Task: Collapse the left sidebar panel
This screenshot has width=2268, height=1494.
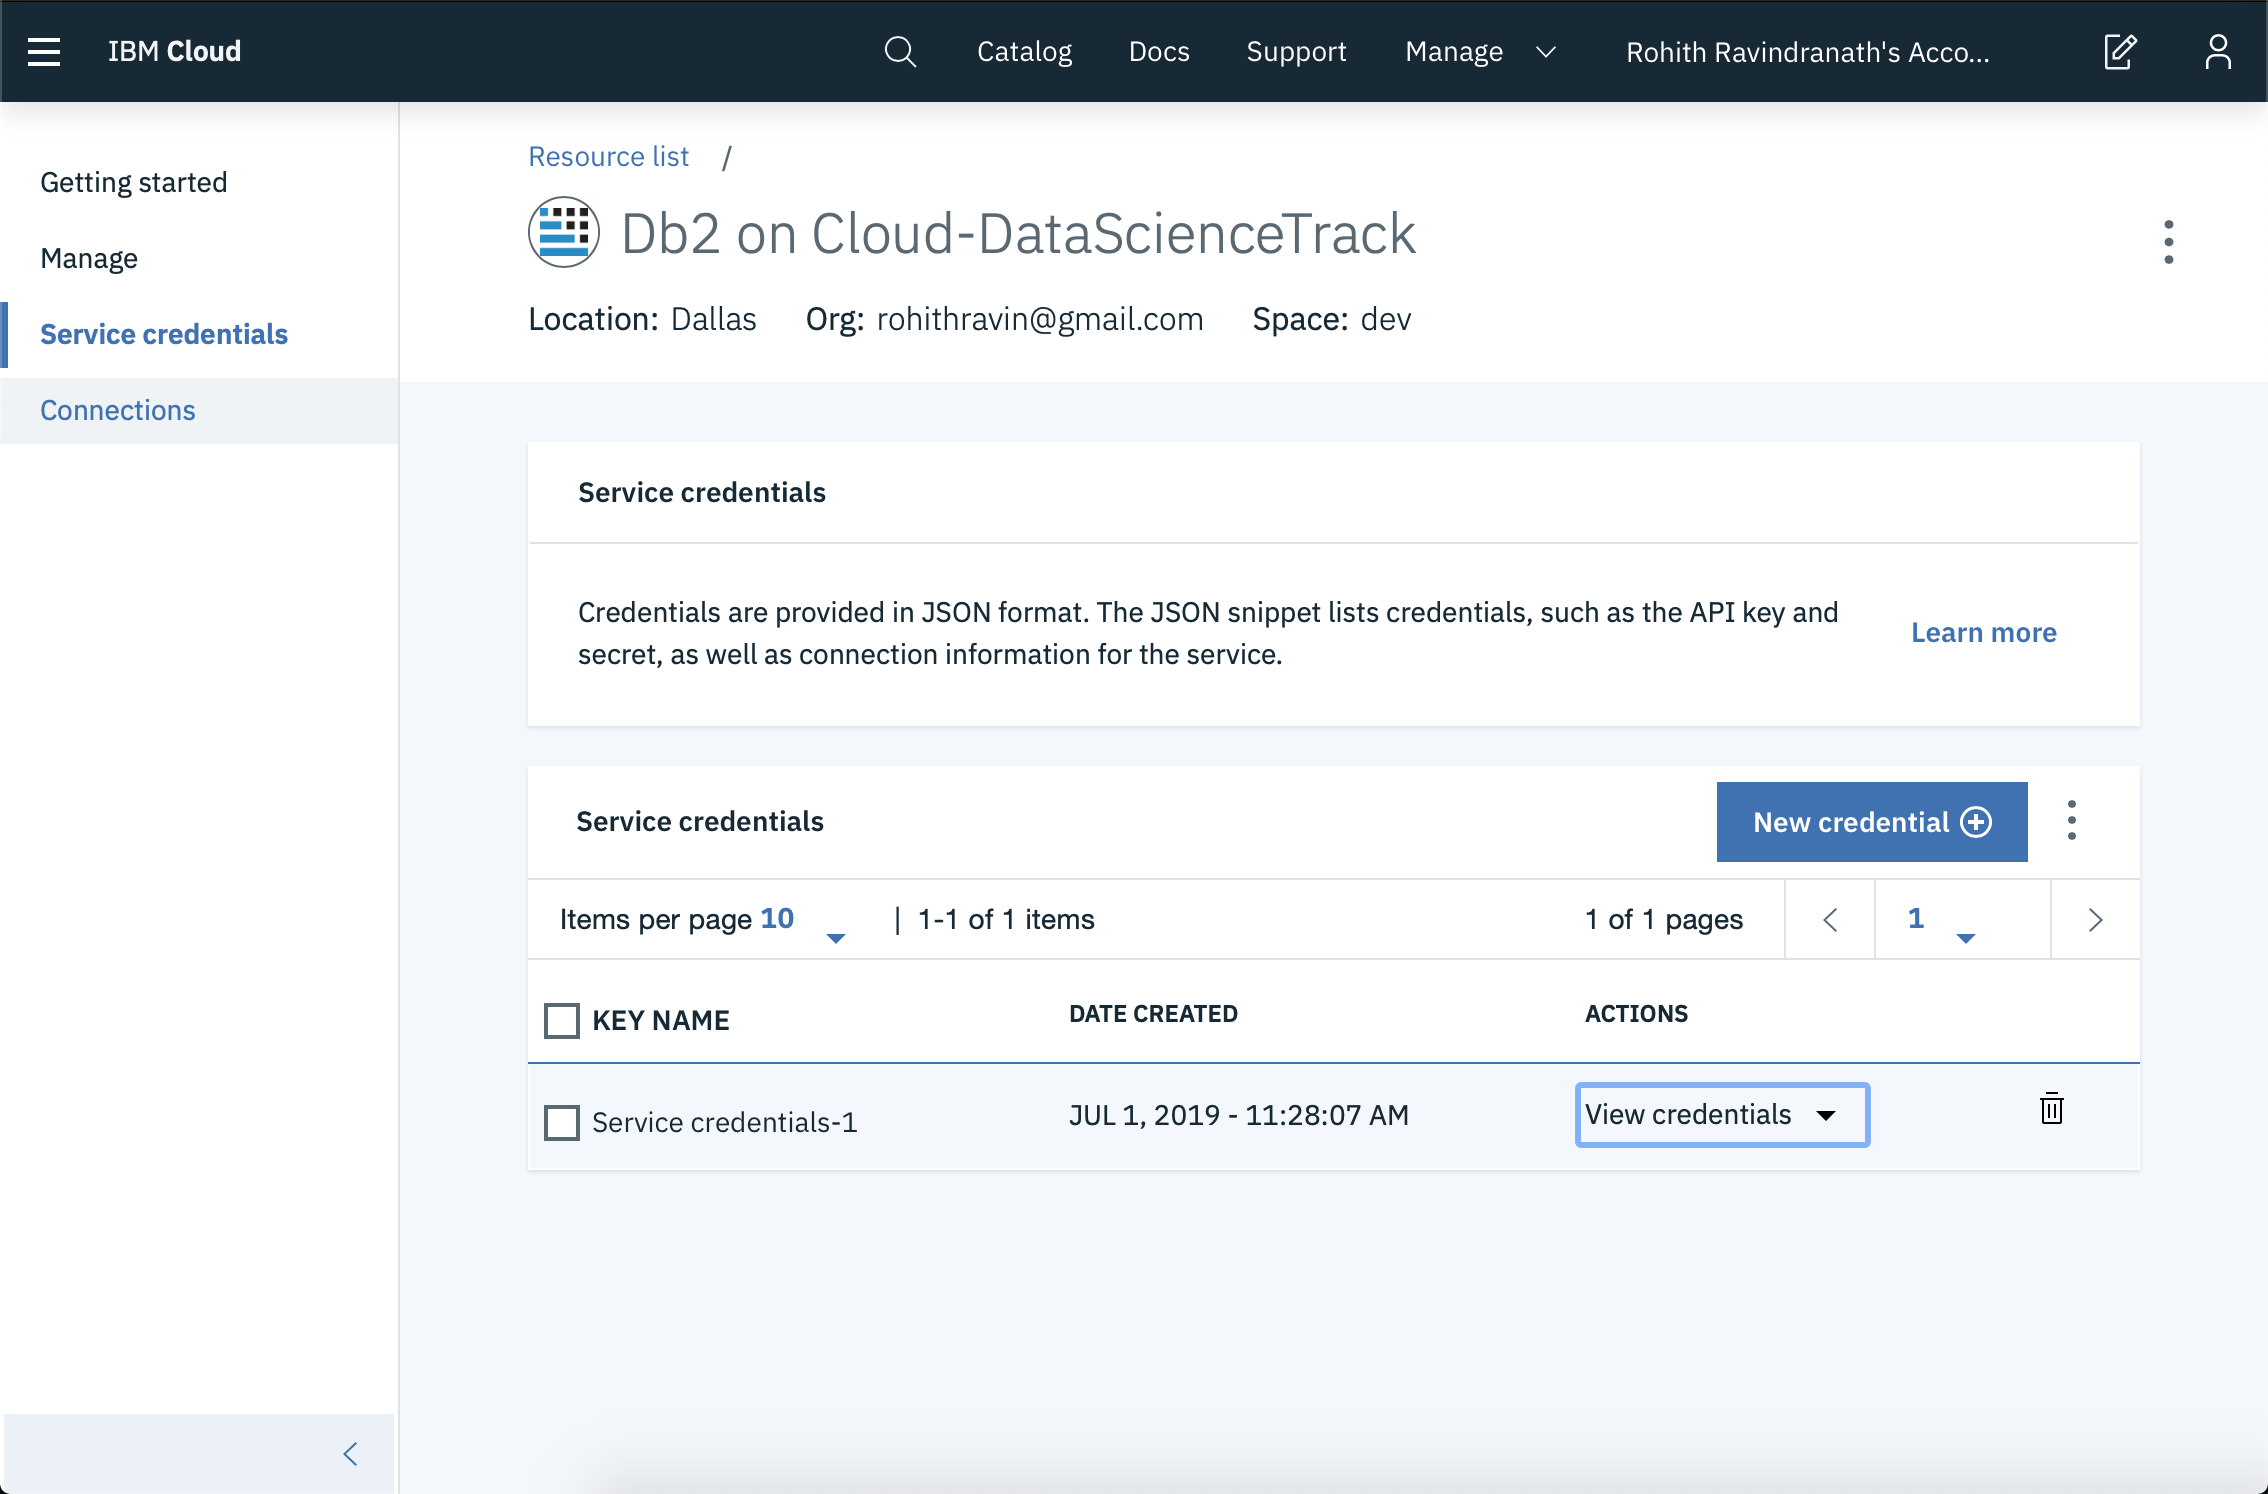Action: pyautogui.click(x=350, y=1453)
